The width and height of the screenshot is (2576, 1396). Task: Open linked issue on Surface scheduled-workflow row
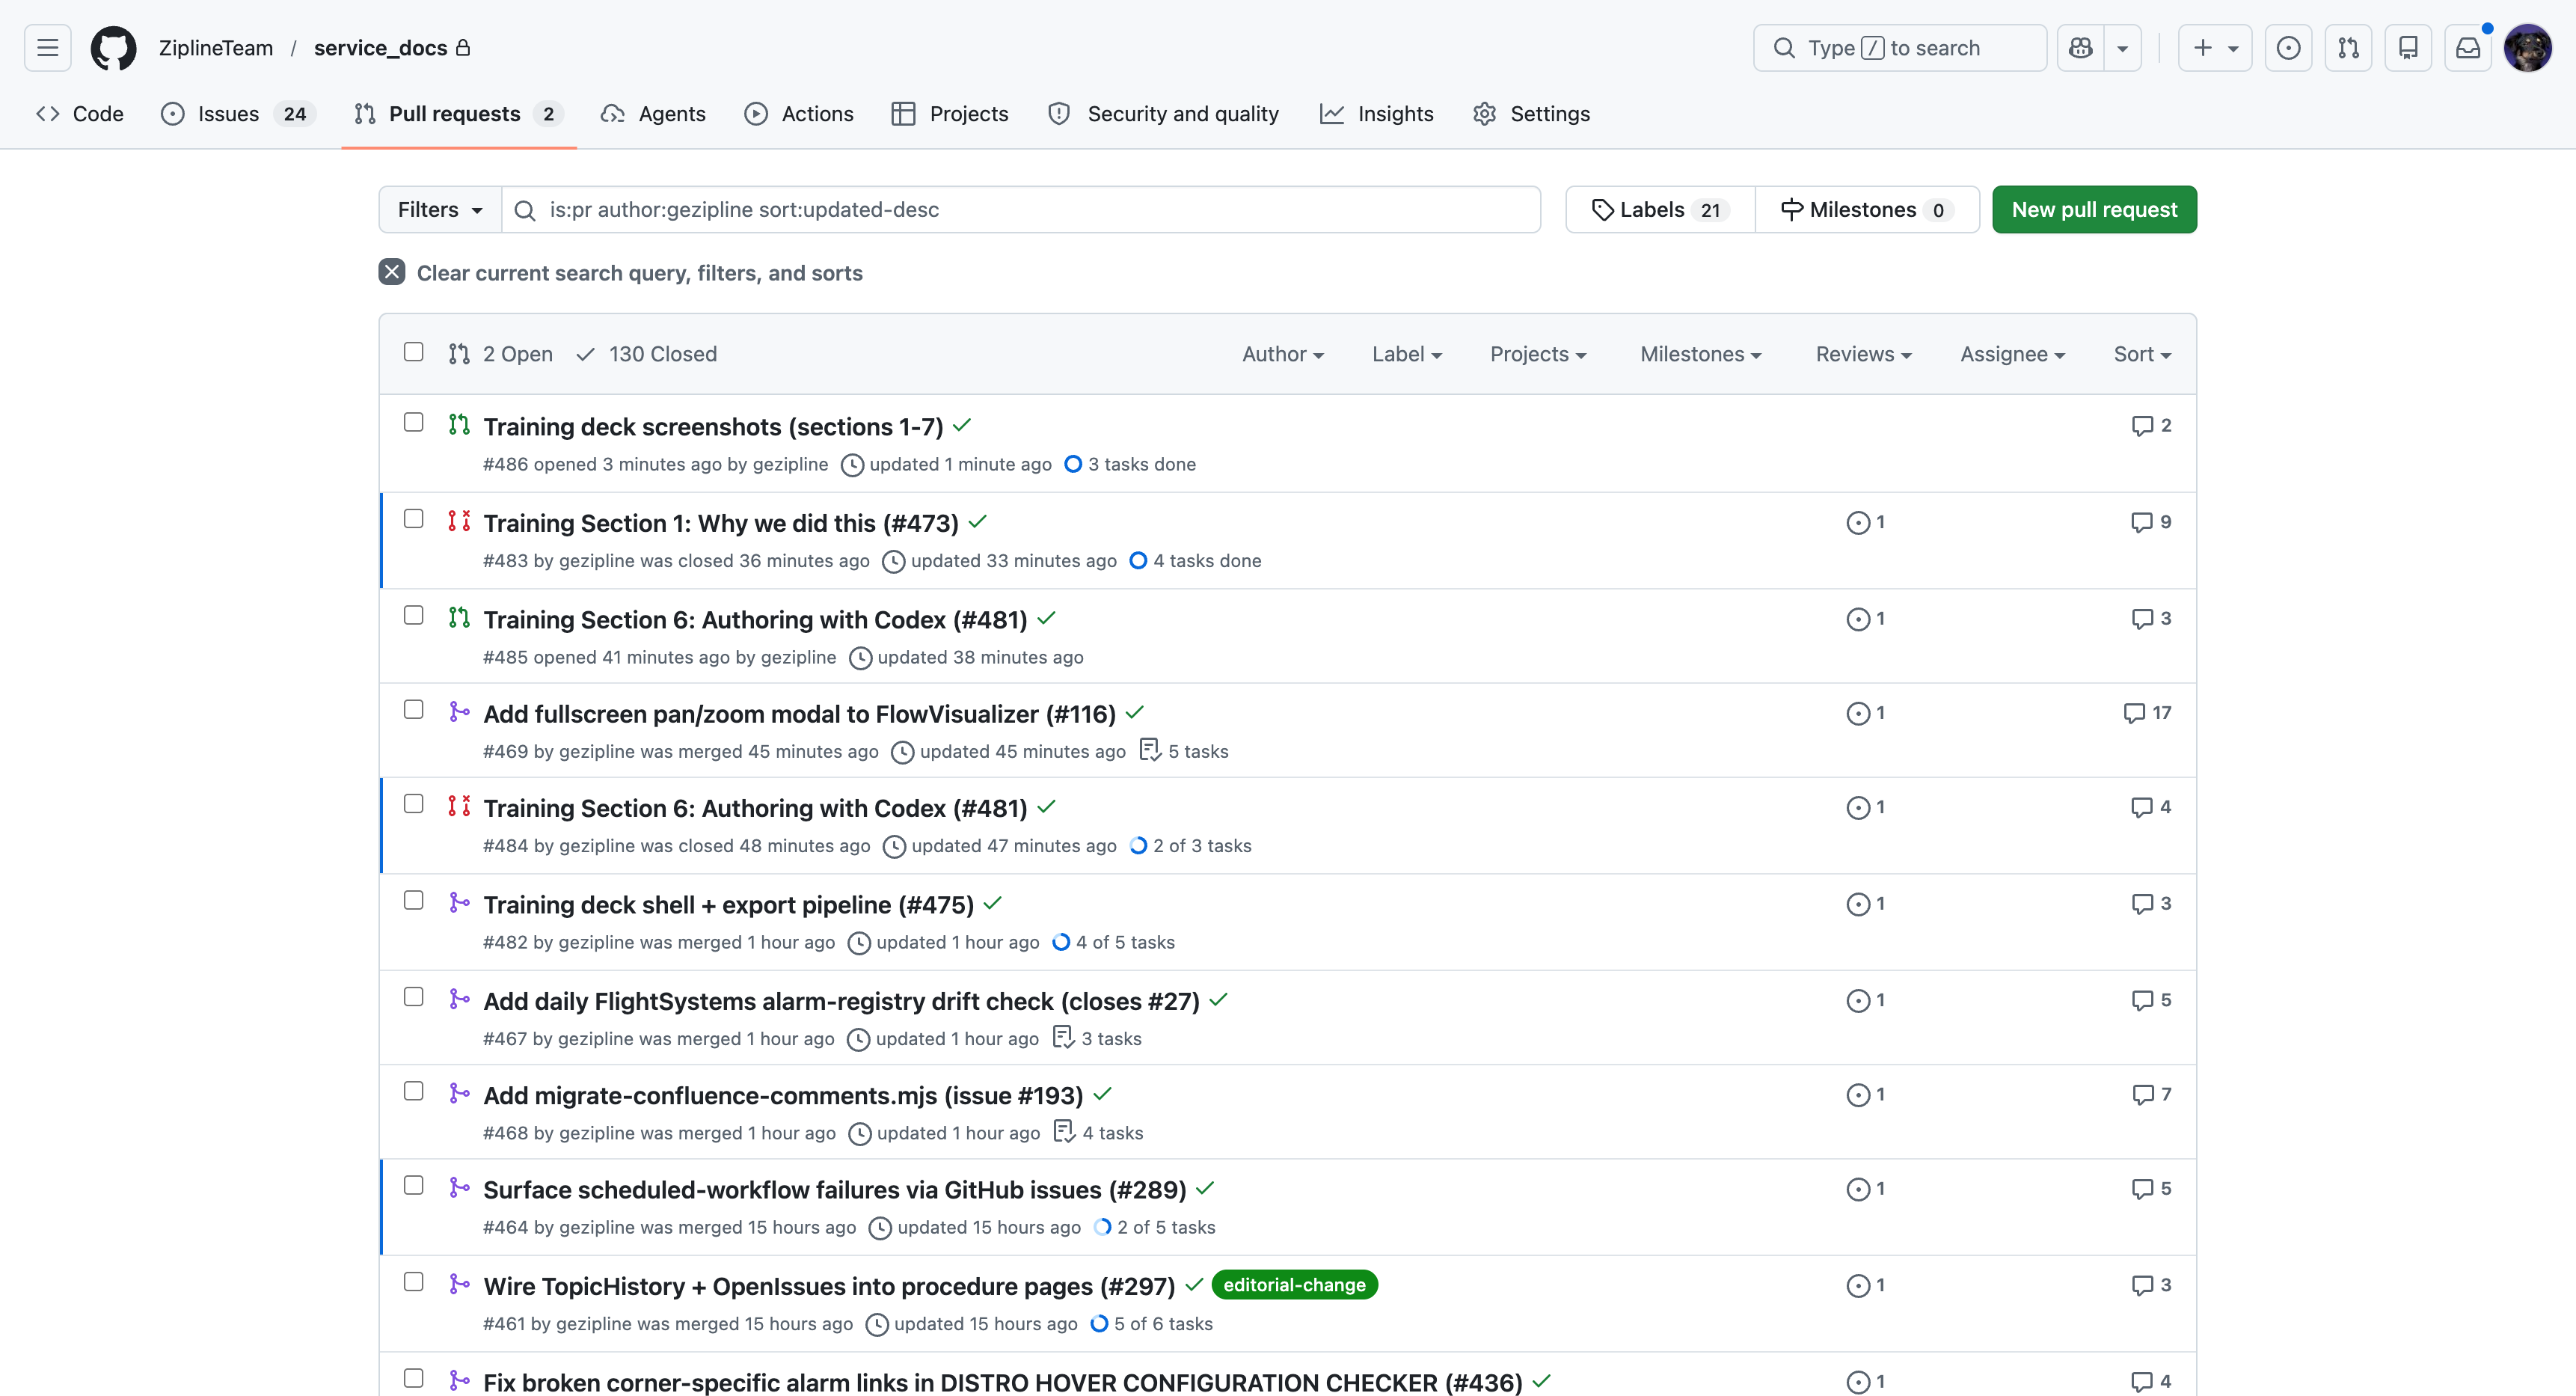pyautogui.click(x=1865, y=1188)
